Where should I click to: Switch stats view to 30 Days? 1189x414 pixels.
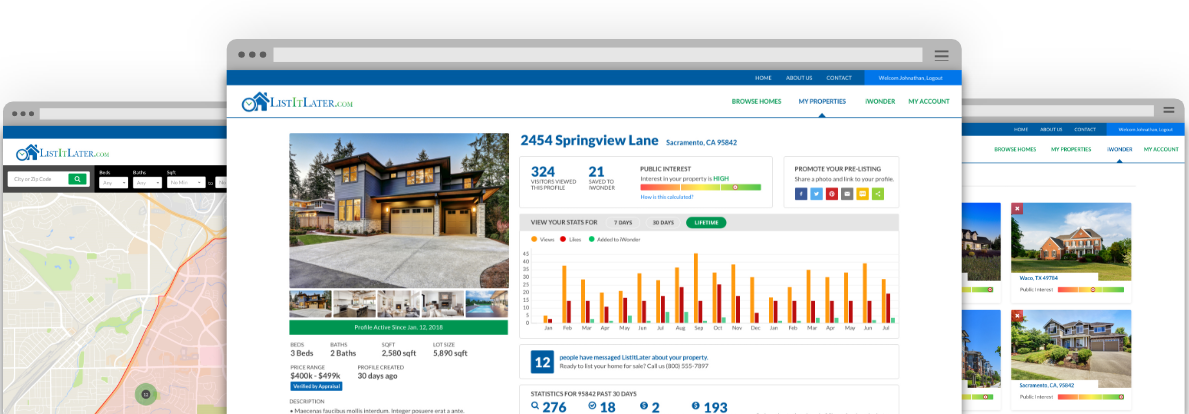tap(663, 222)
